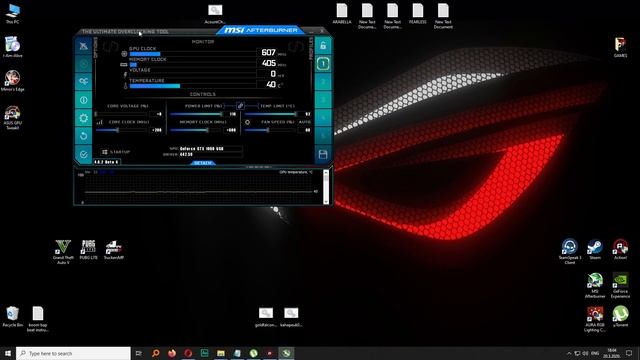
Task: Open File Explorer from the taskbar
Action: 221,353
